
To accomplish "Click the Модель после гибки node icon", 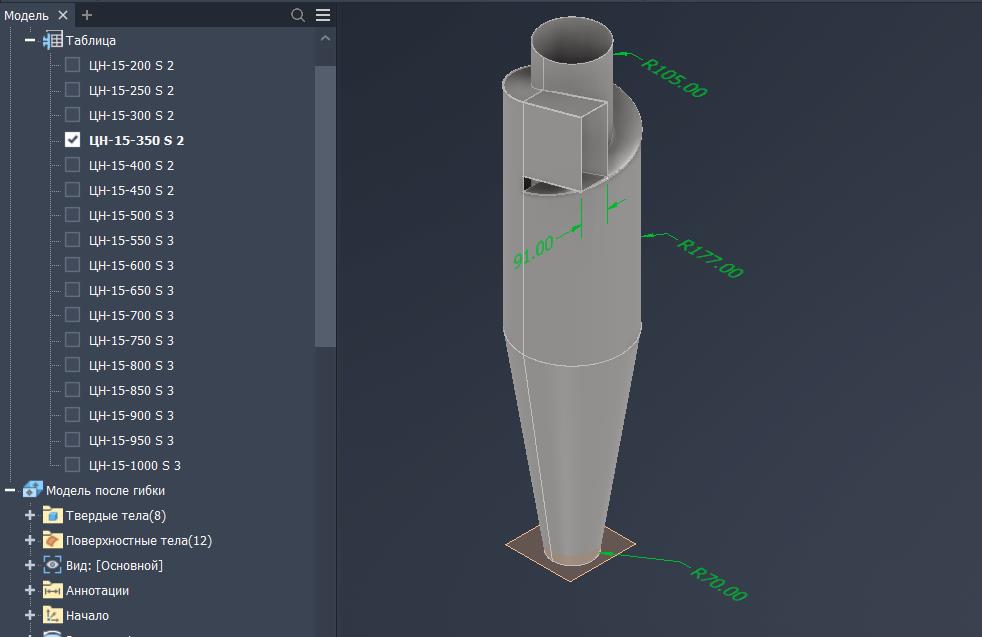I will click(33, 490).
